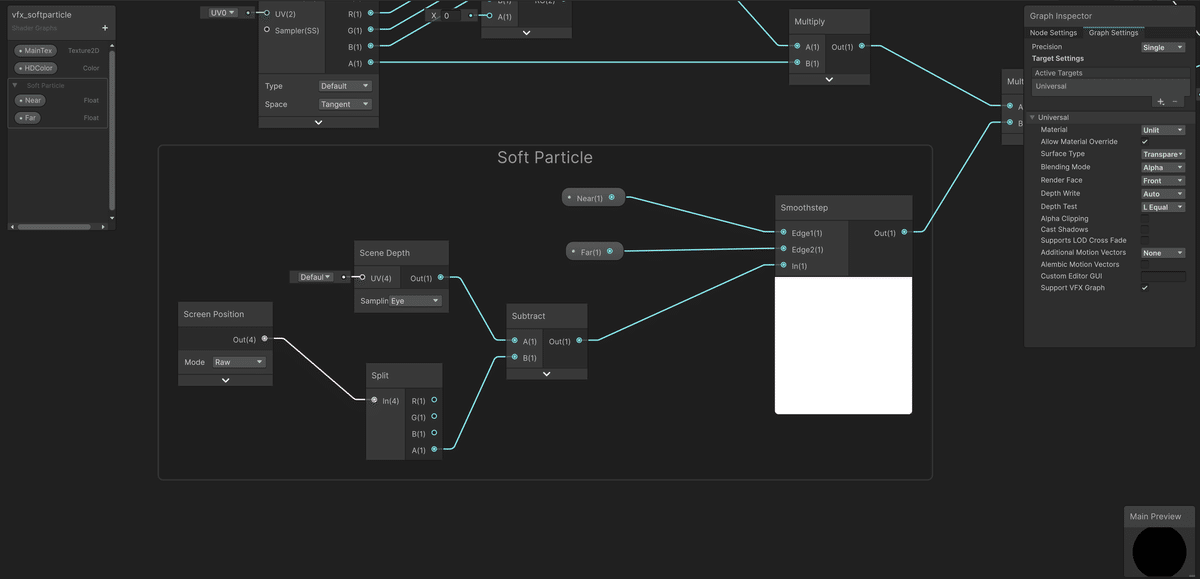Click the Edge1(1) input port on Smoothstep
Viewport: 1200px width, 579px height.
point(783,232)
